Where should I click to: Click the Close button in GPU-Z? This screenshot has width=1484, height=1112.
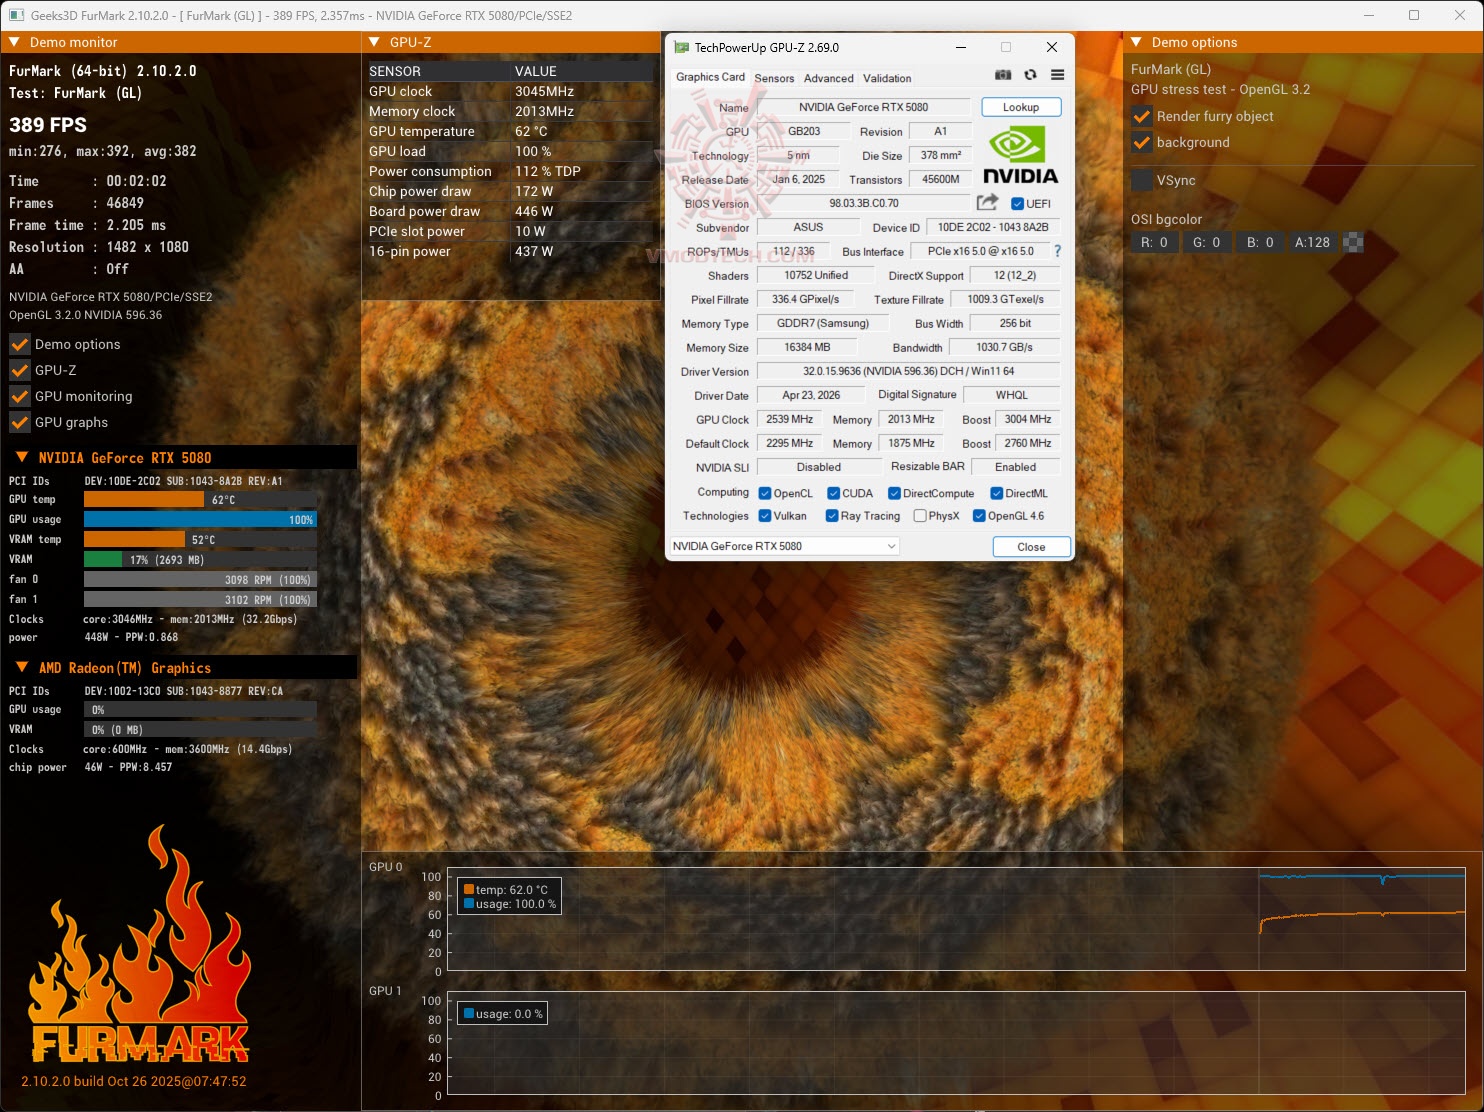tap(1031, 547)
